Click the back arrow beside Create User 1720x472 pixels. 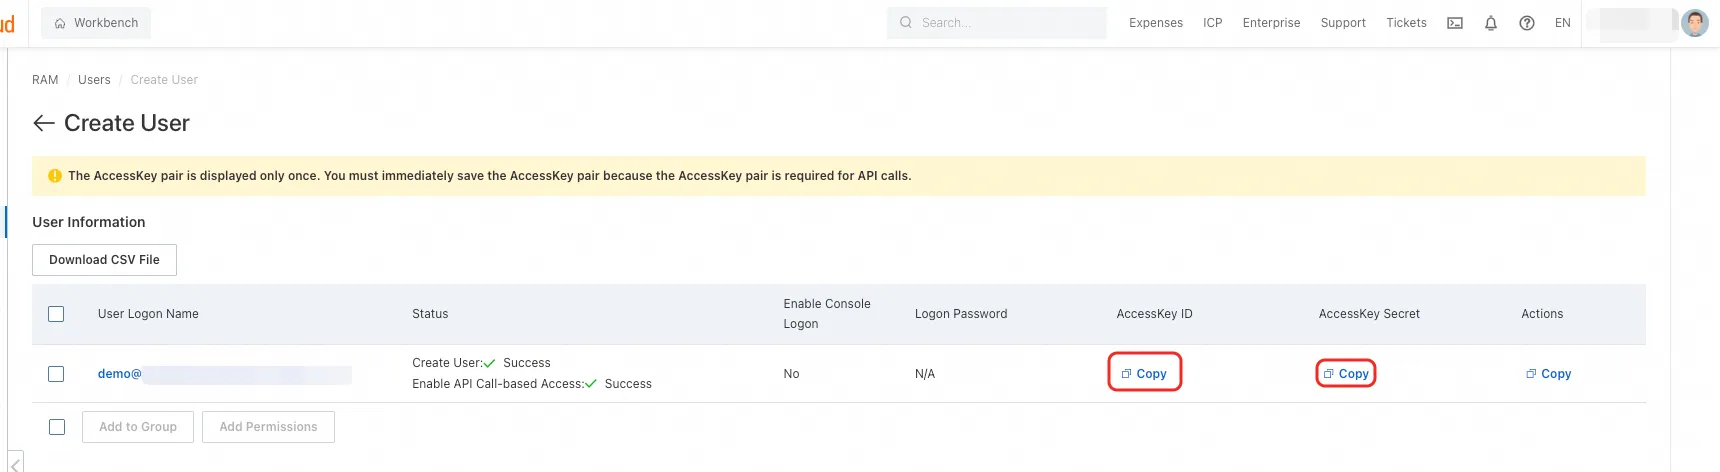click(x=43, y=123)
